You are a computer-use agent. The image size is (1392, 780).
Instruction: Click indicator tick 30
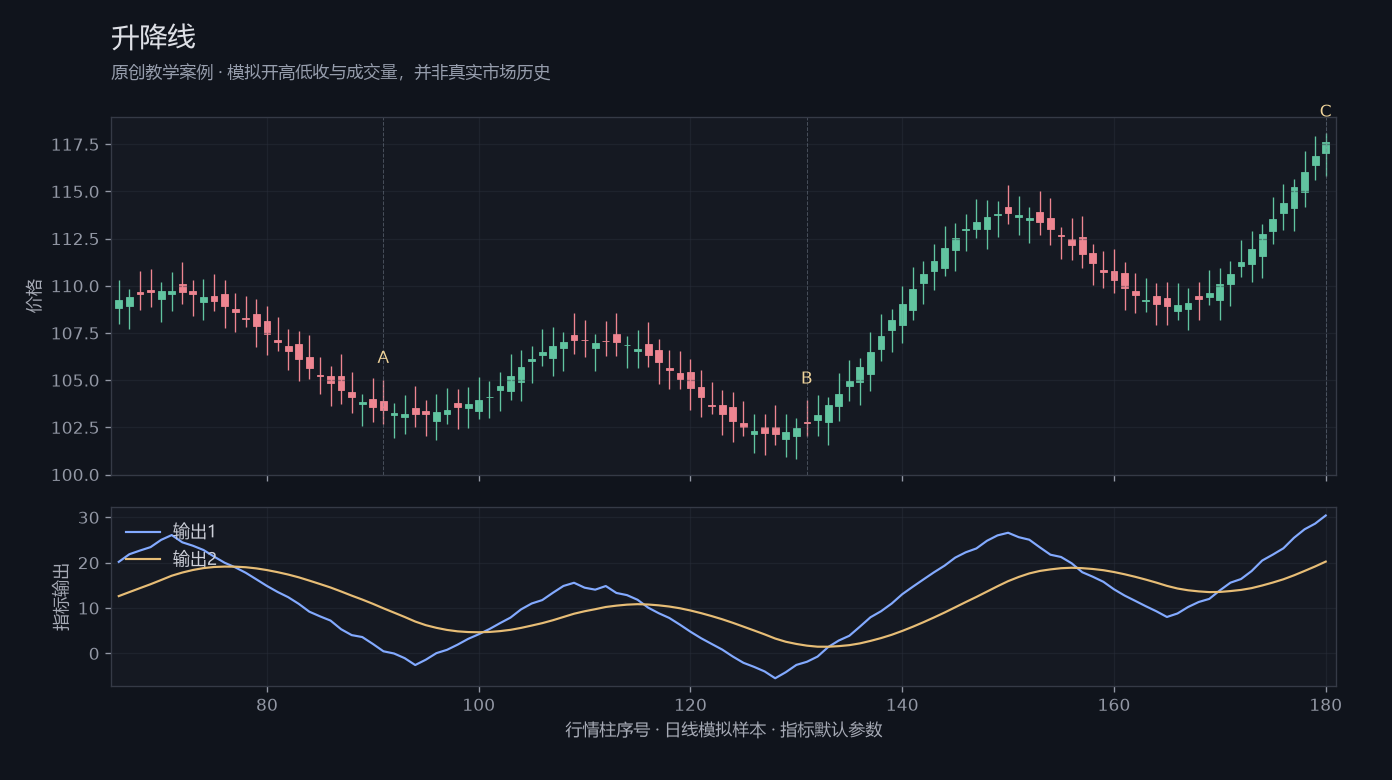[x=90, y=518]
